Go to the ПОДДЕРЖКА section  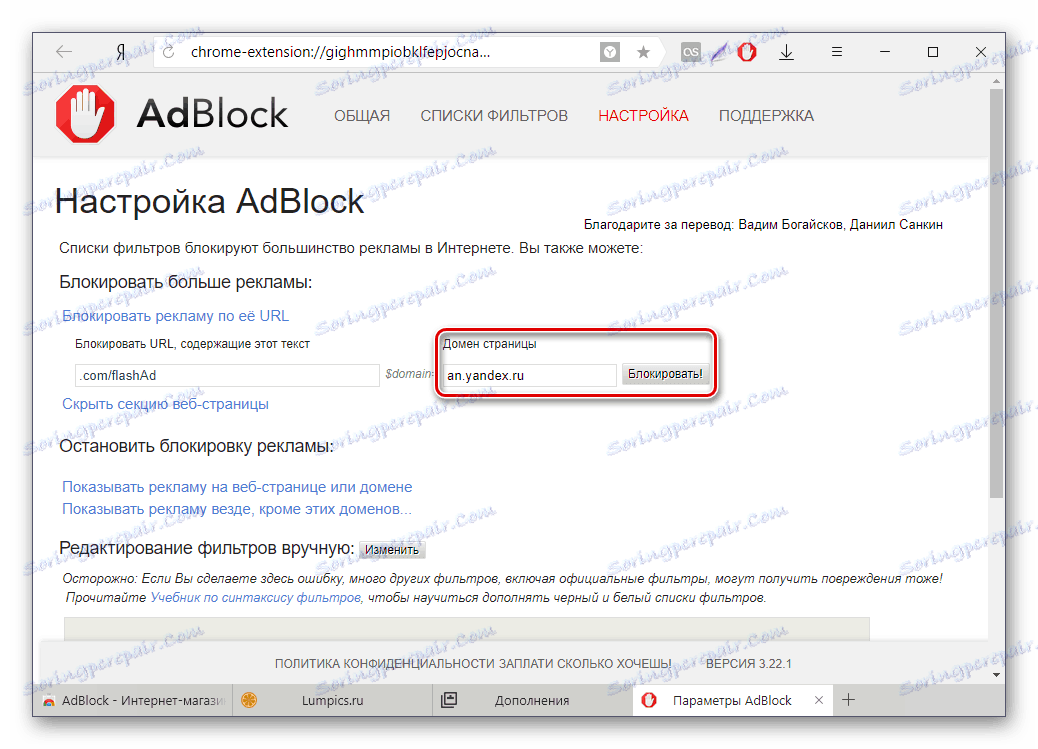766,116
